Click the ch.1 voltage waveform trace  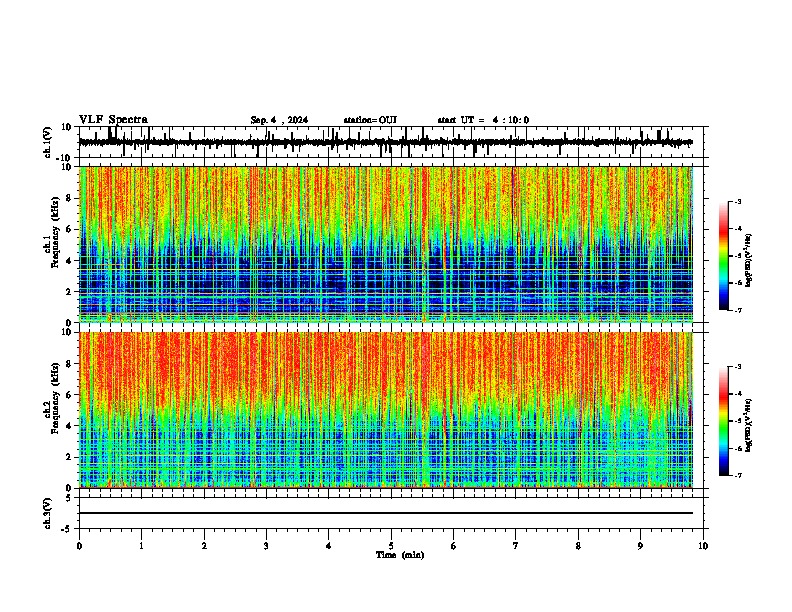pyautogui.click(x=385, y=142)
